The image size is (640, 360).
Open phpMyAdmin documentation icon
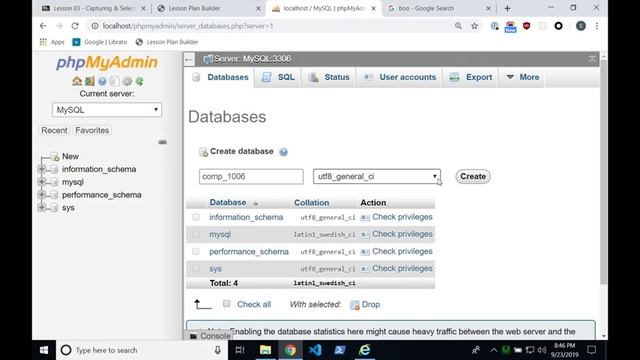[x=102, y=81]
